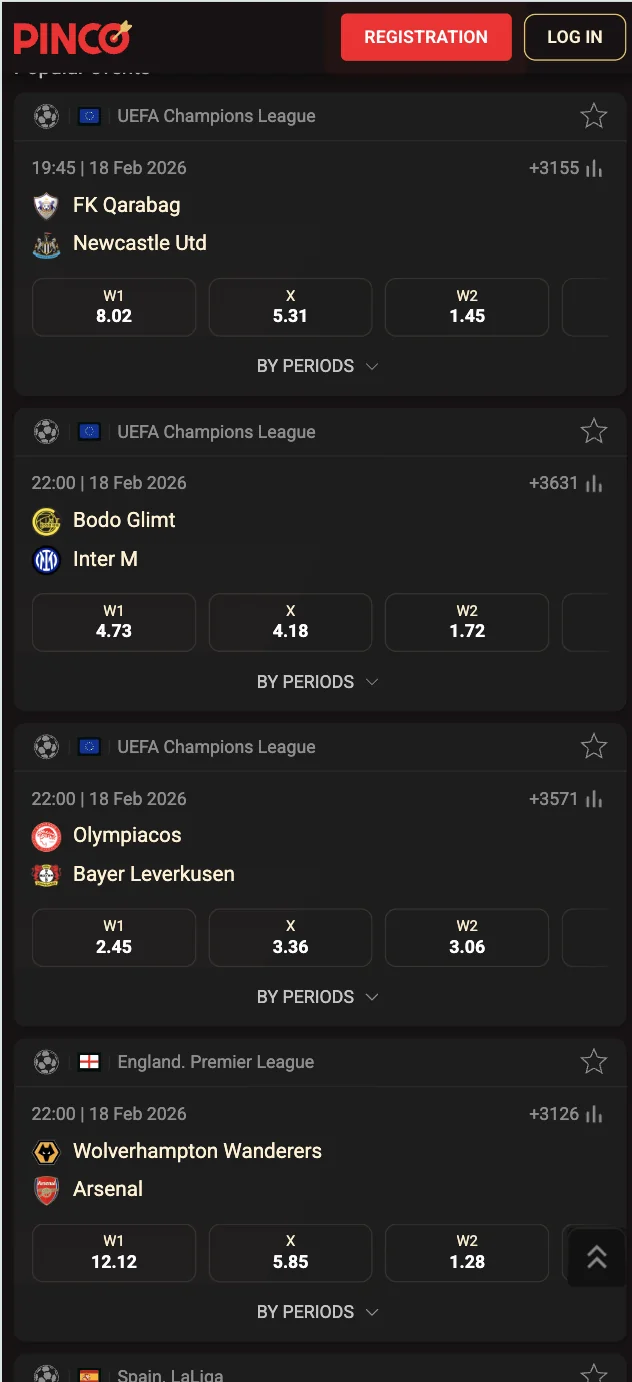This screenshot has width=632, height=1382.
Task: Click the scroll-to-top double arrow button
Action: (597, 1257)
